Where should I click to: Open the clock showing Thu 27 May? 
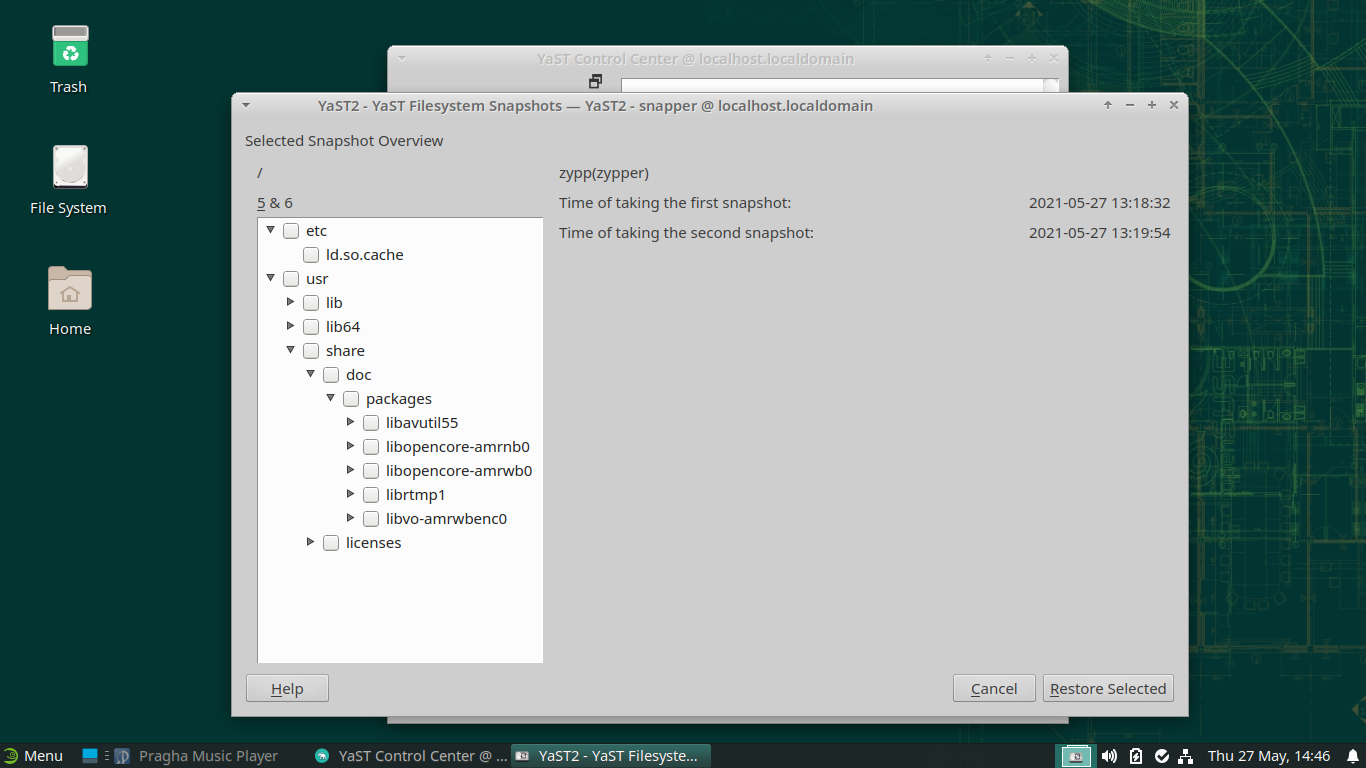click(1269, 756)
